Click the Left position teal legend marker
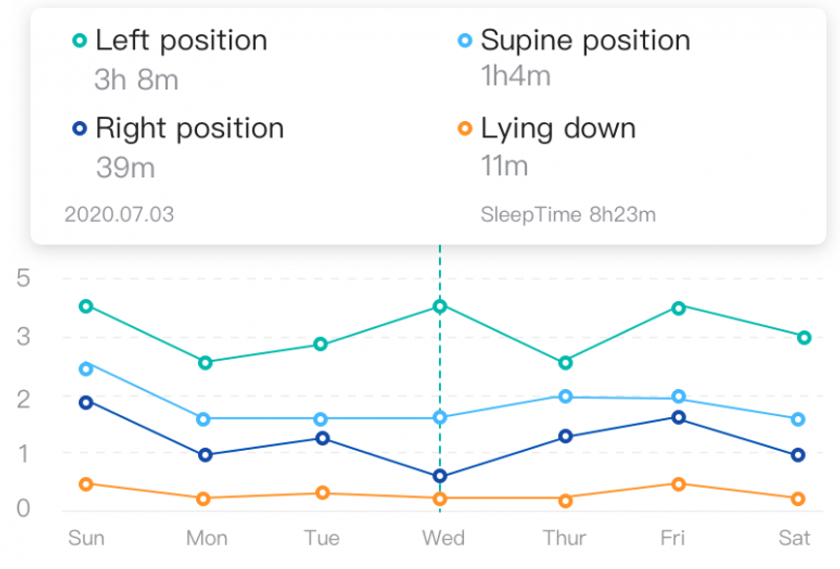 click(x=79, y=41)
